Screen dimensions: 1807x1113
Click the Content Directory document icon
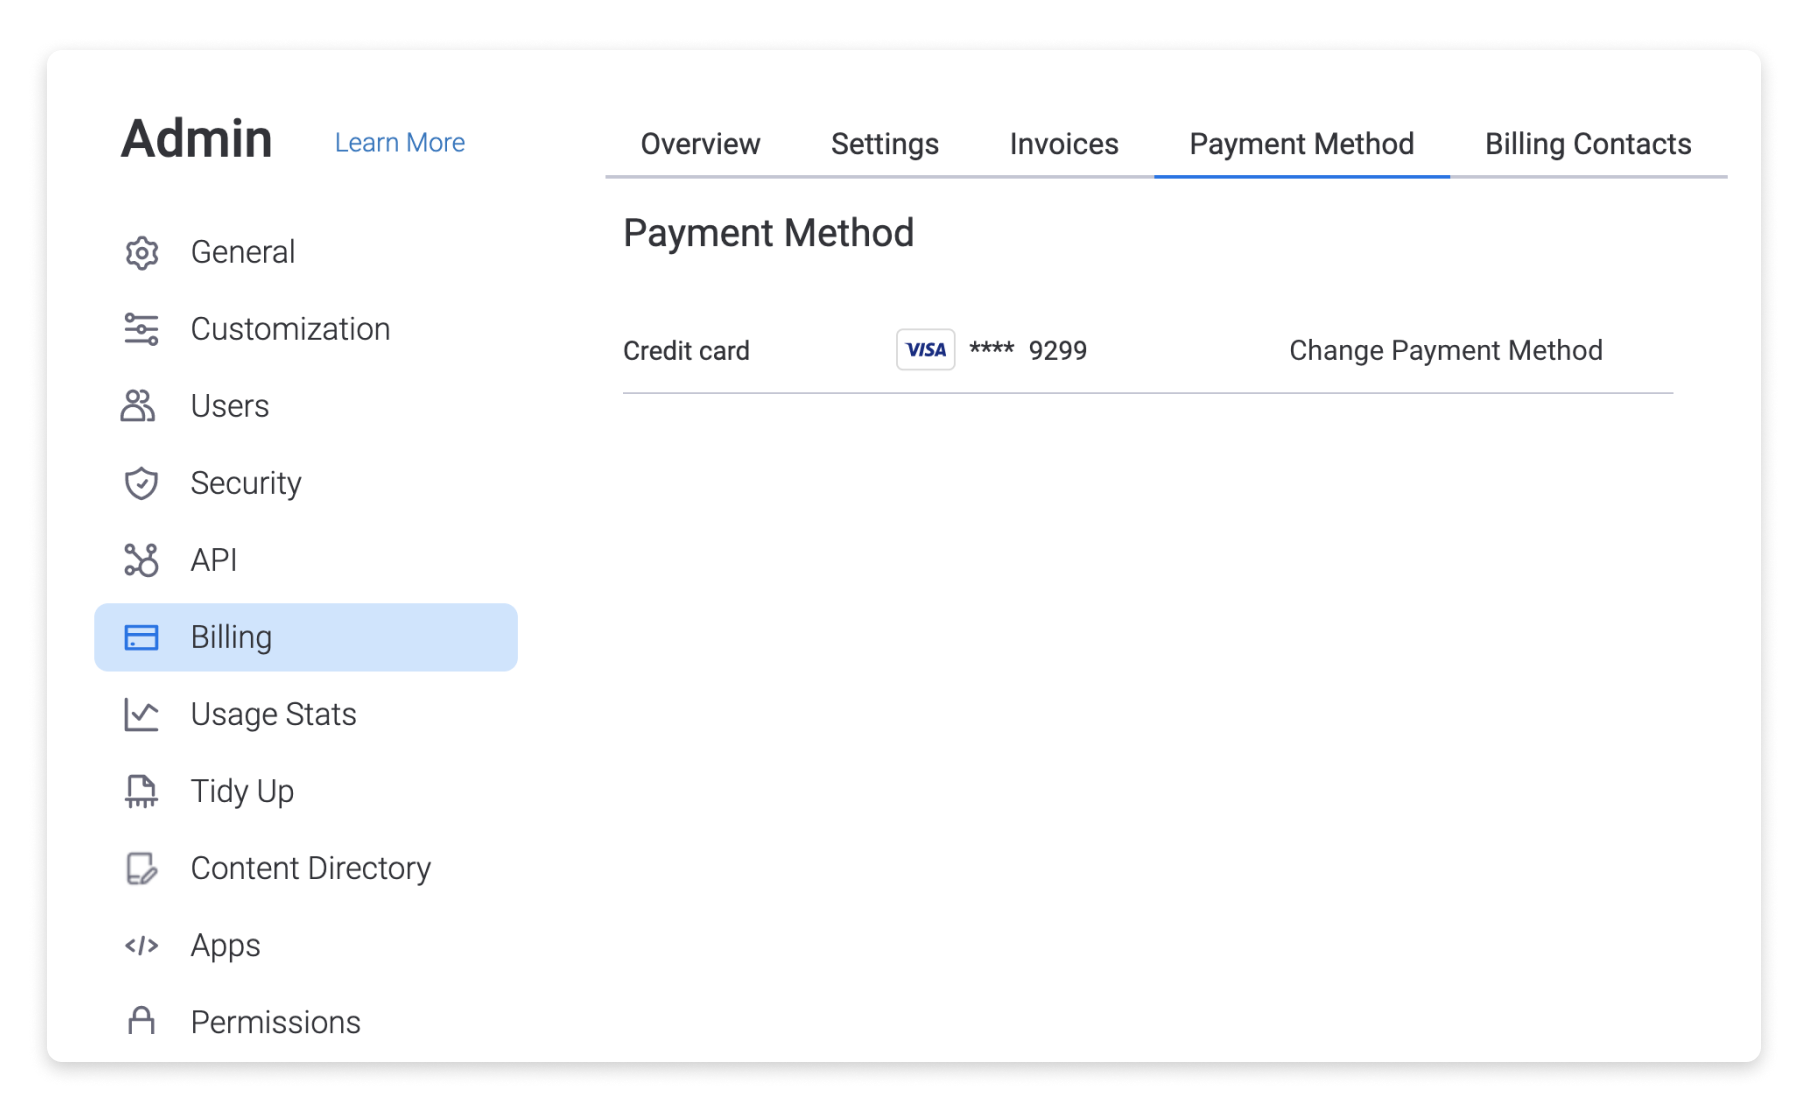pyautogui.click(x=141, y=868)
